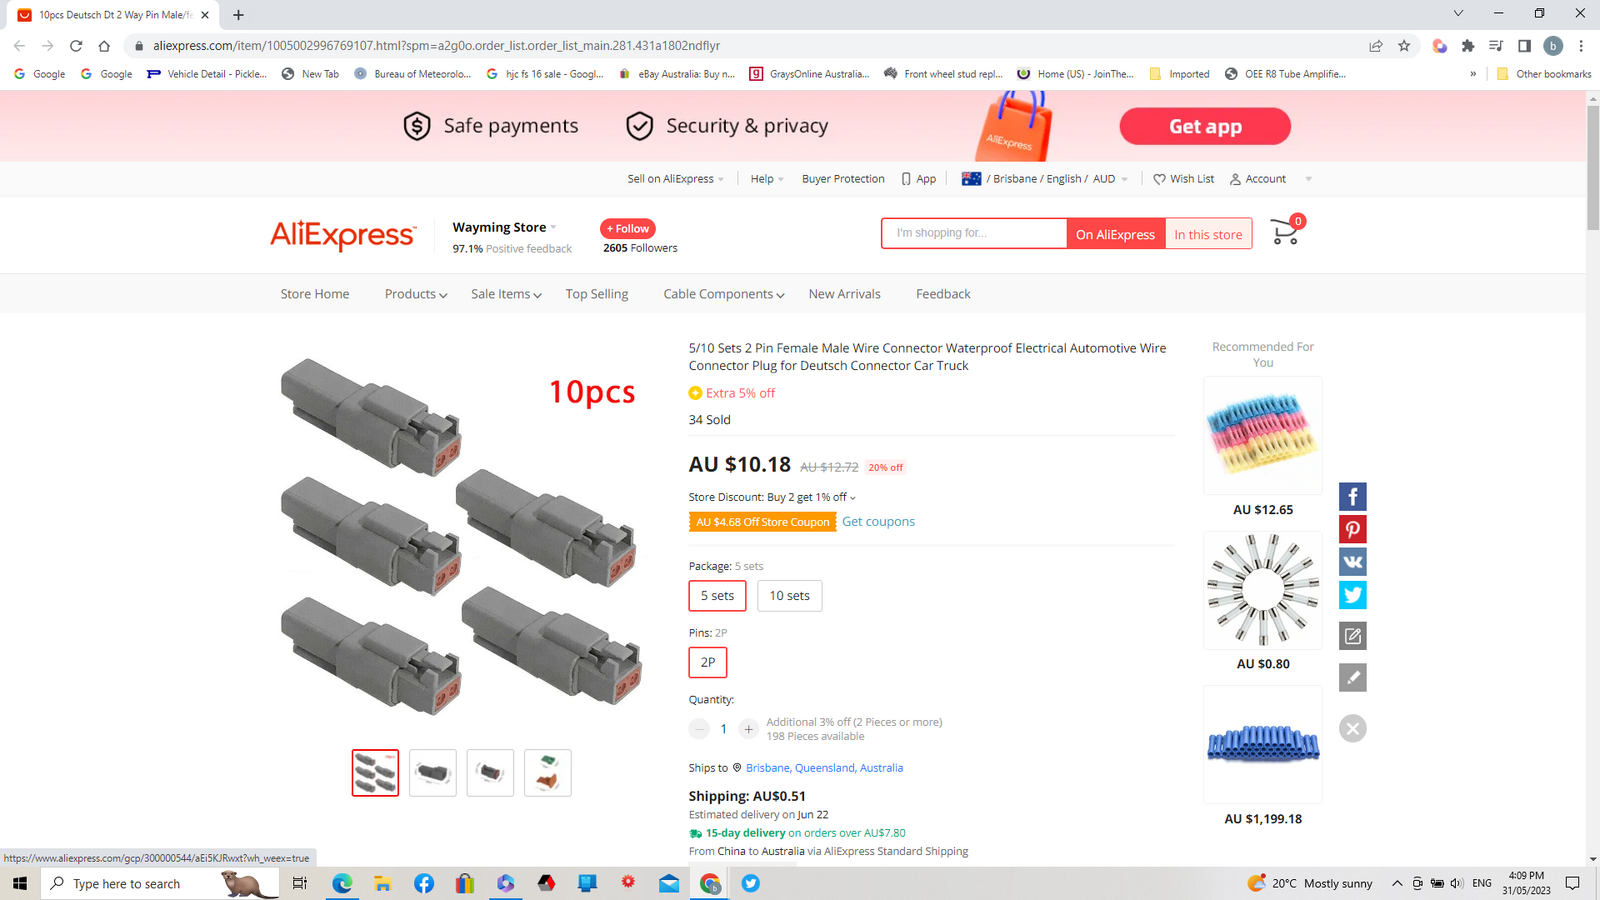
Task: Click AliExpress logo
Action: [342, 235]
